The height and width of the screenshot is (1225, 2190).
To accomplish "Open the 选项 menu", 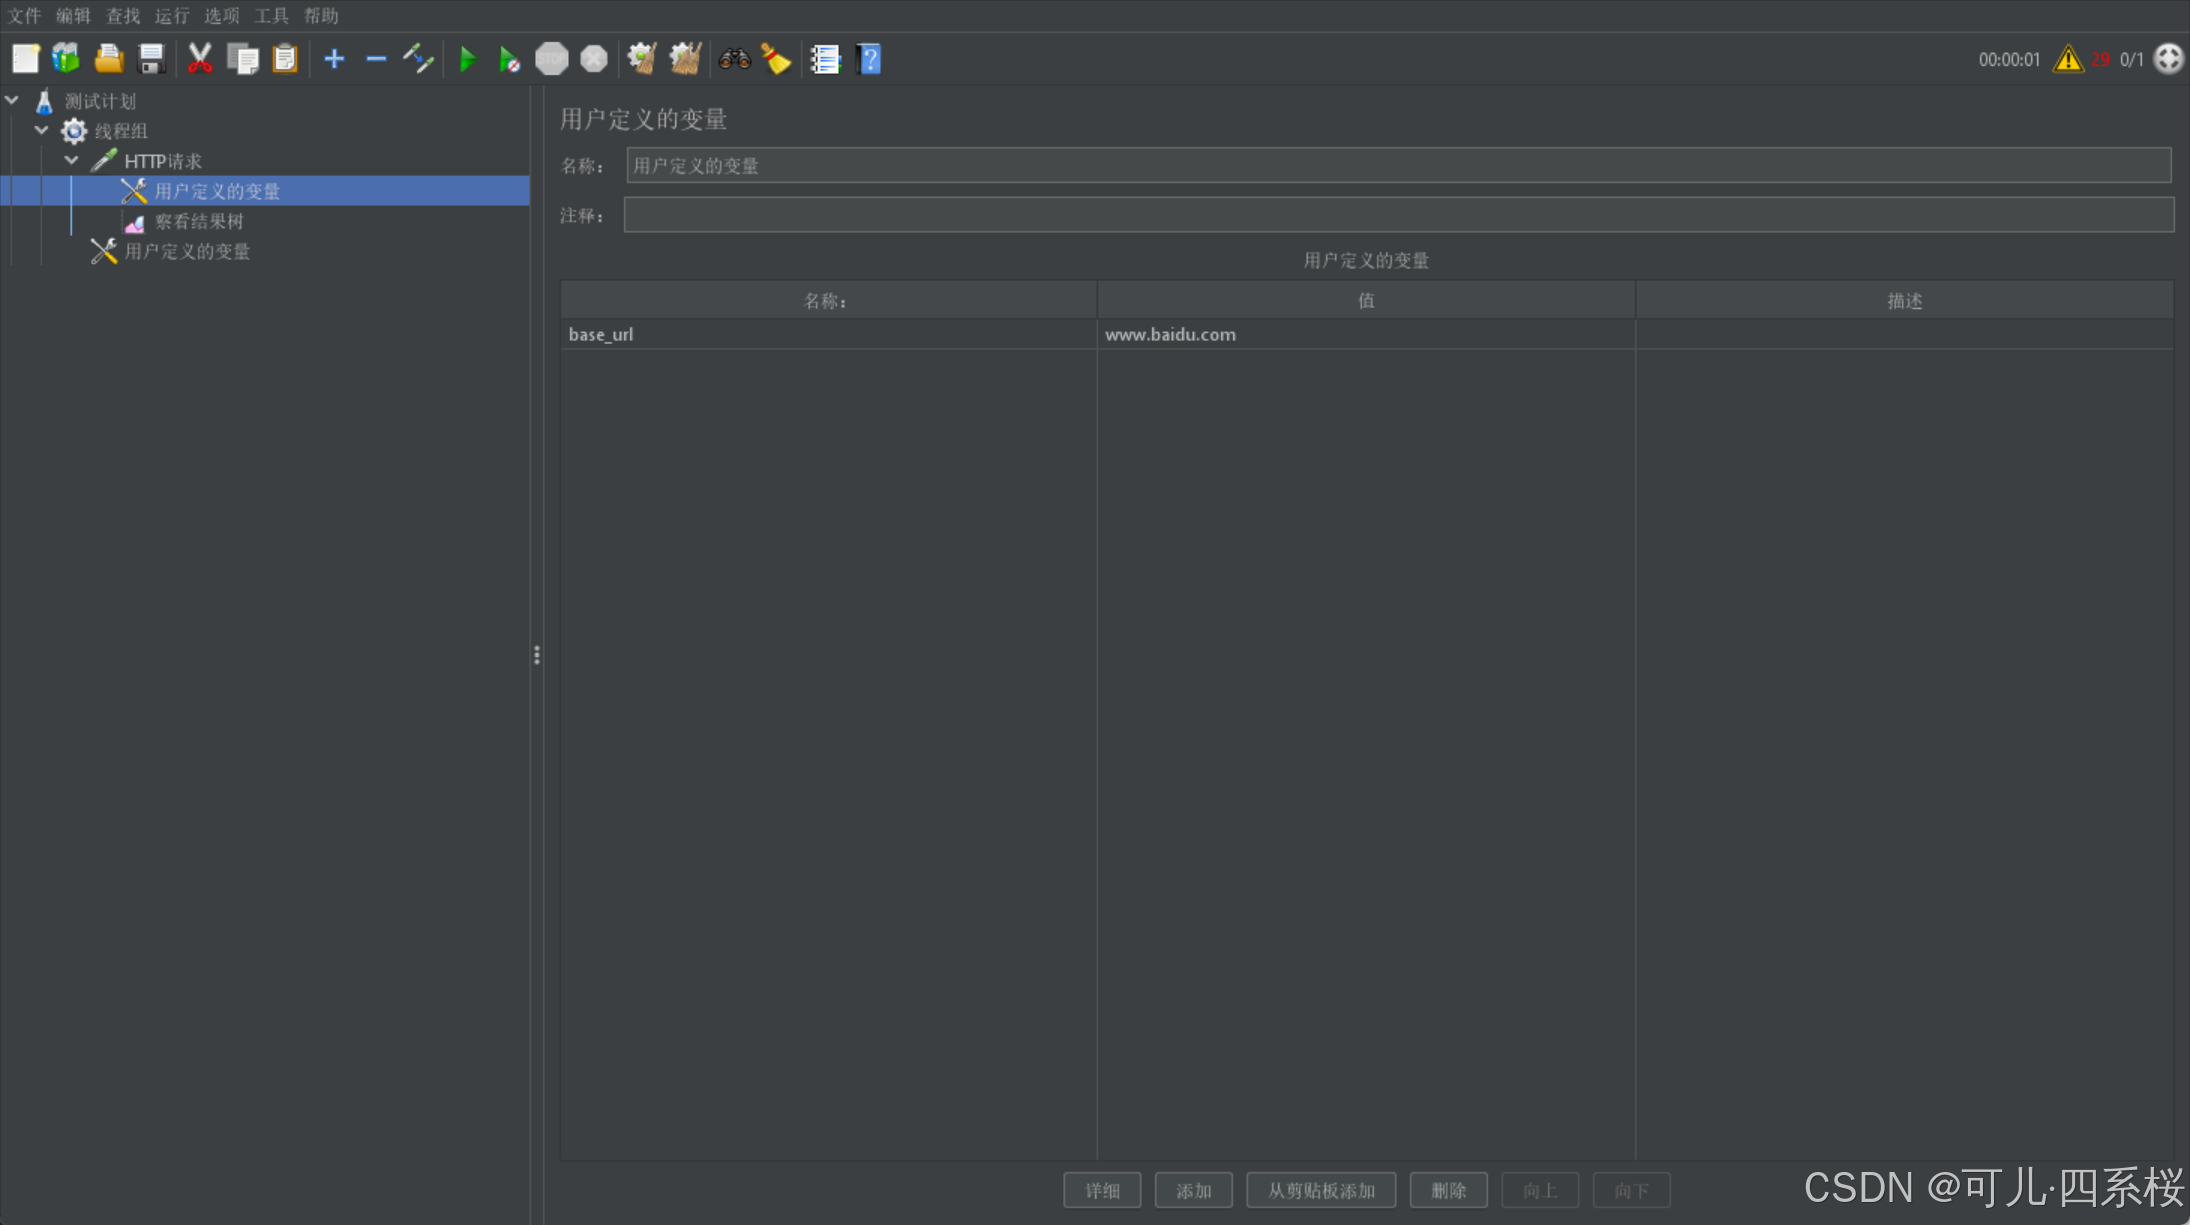I will 221,16.
